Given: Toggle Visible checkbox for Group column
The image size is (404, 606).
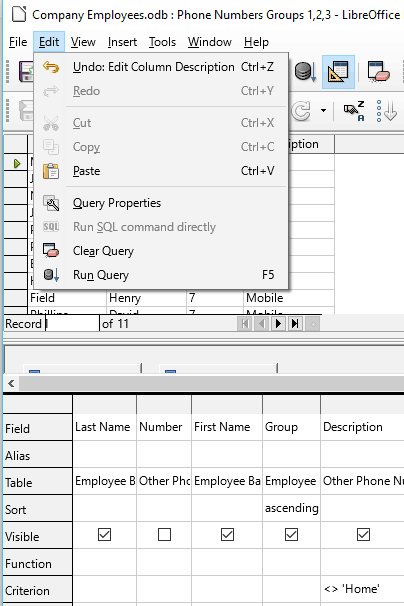Looking at the screenshot, I should [291, 535].
